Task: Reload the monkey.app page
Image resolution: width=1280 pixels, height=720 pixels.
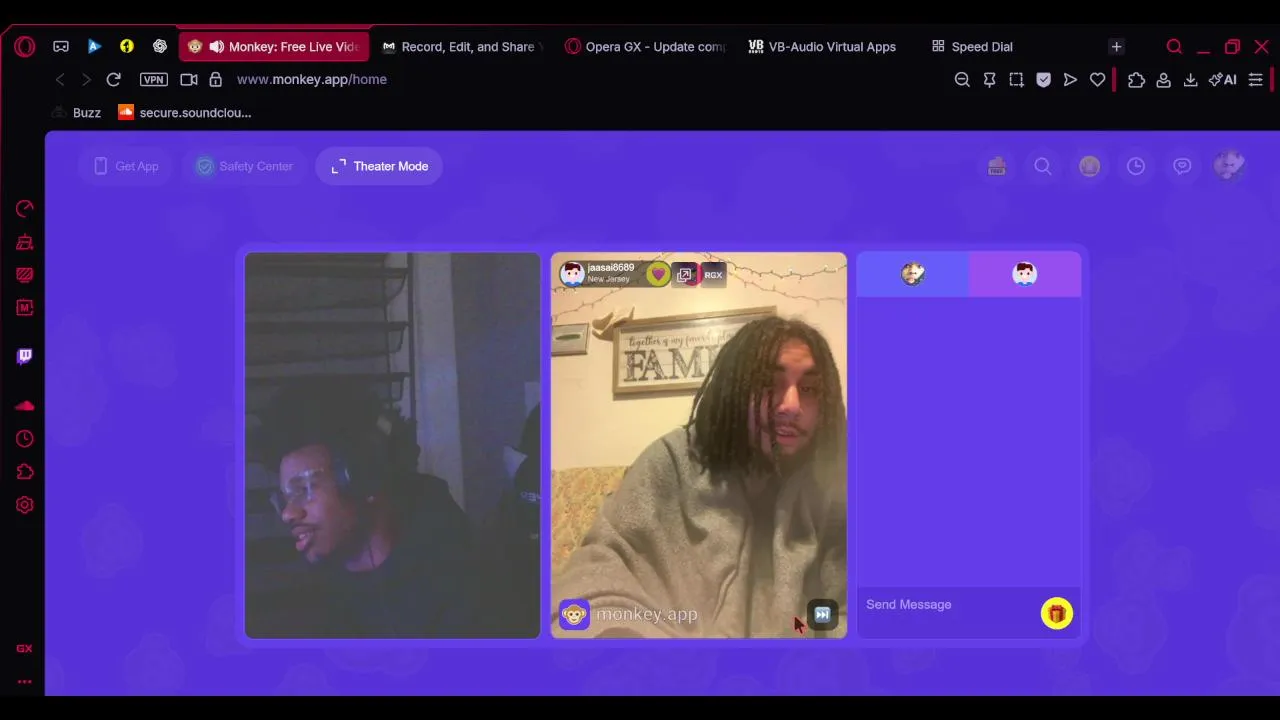Action: coord(113,79)
